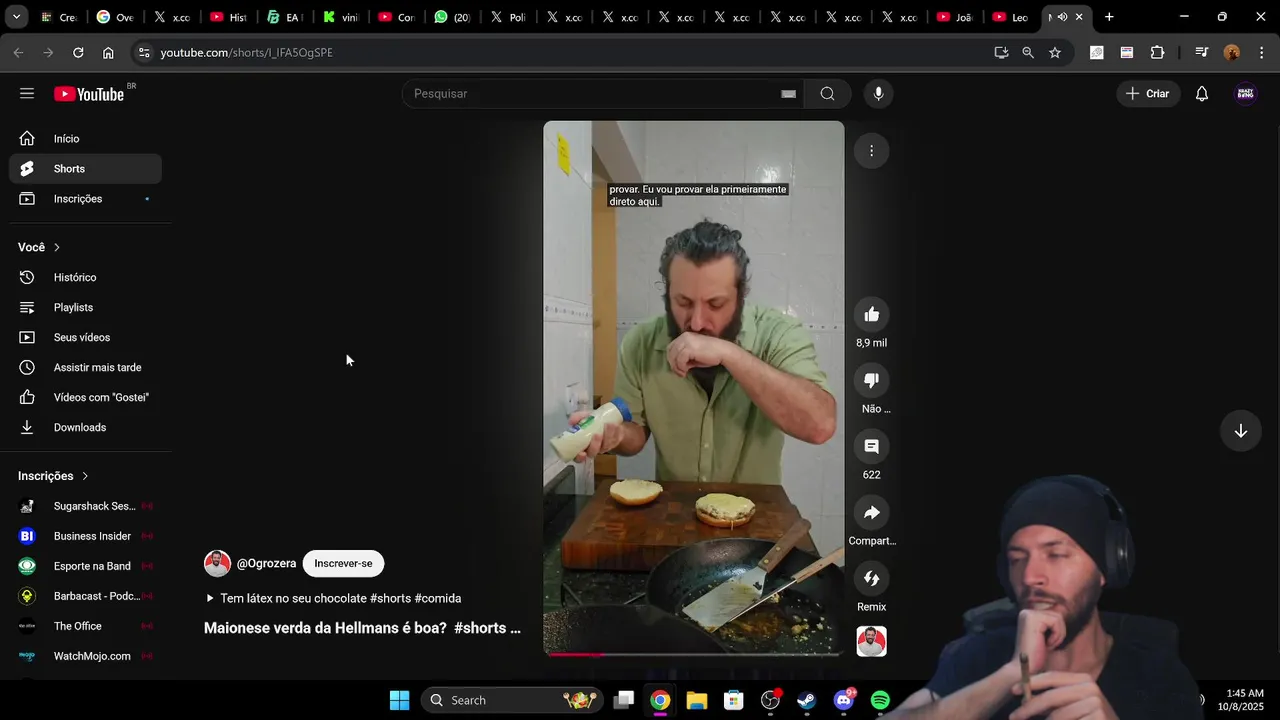Open Chrome media control icon
The height and width of the screenshot is (720, 1280).
coord(1201,52)
